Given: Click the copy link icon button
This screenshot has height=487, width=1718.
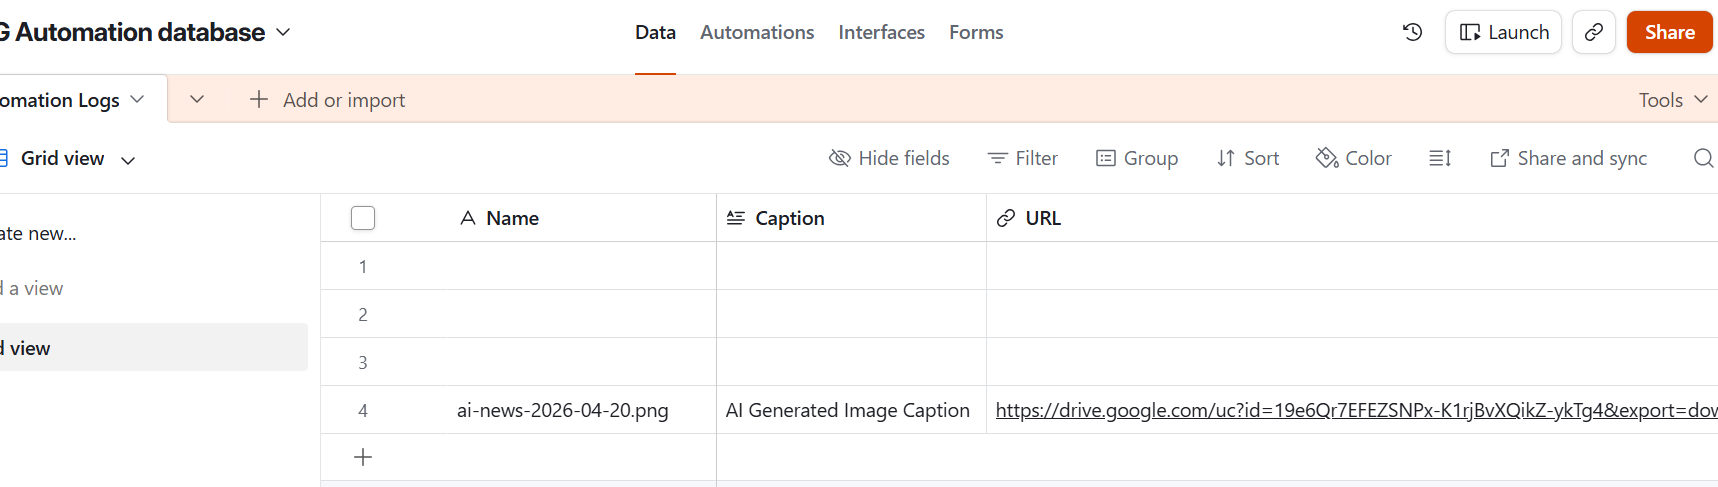Looking at the screenshot, I should pyautogui.click(x=1593, y=32).
